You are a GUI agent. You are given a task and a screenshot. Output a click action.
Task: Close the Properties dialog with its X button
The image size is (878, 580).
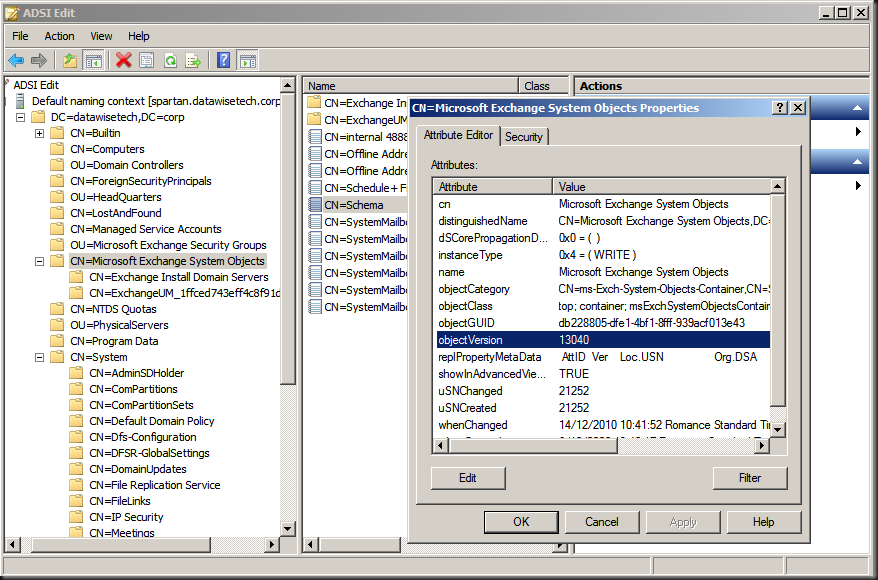point(798,108)
